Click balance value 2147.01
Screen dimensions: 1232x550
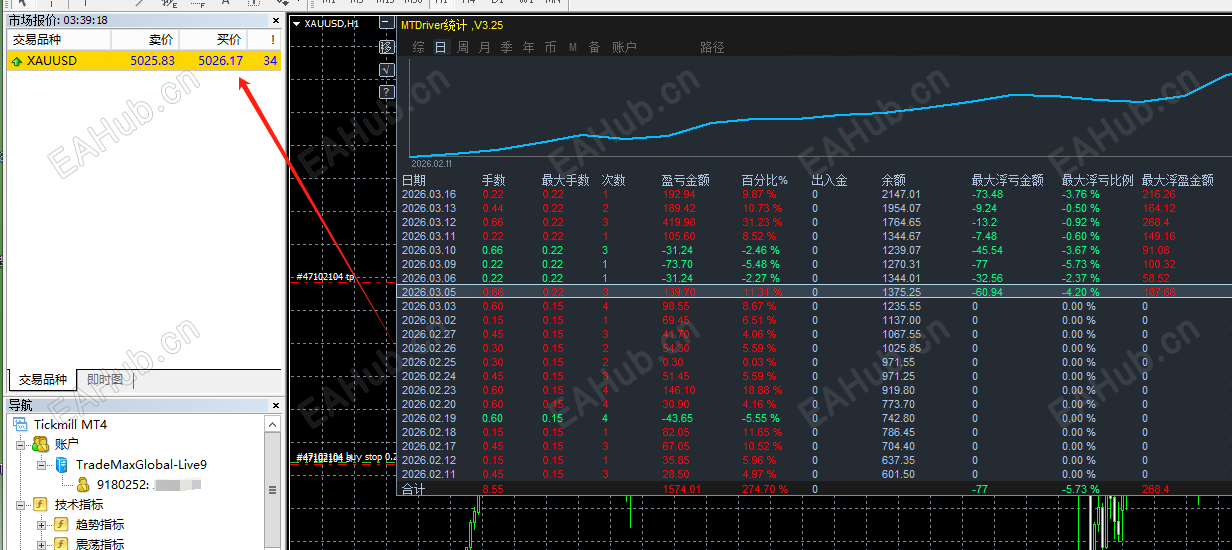click(x=901, y=194)
